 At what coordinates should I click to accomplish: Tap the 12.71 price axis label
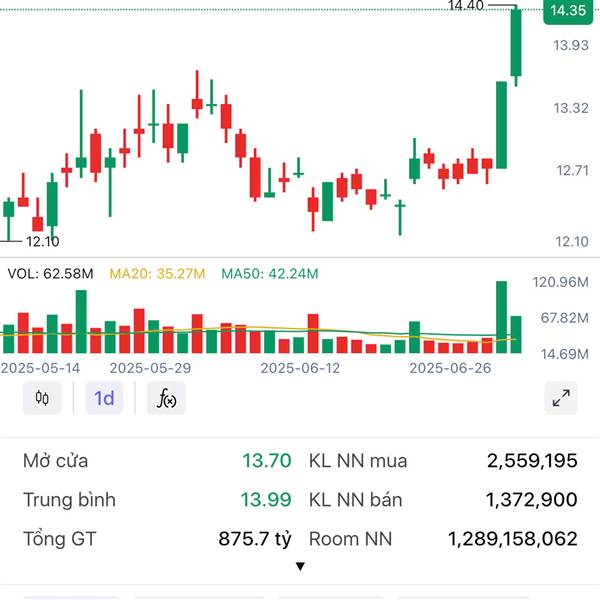pyautogui.click(x=572, y=170)
